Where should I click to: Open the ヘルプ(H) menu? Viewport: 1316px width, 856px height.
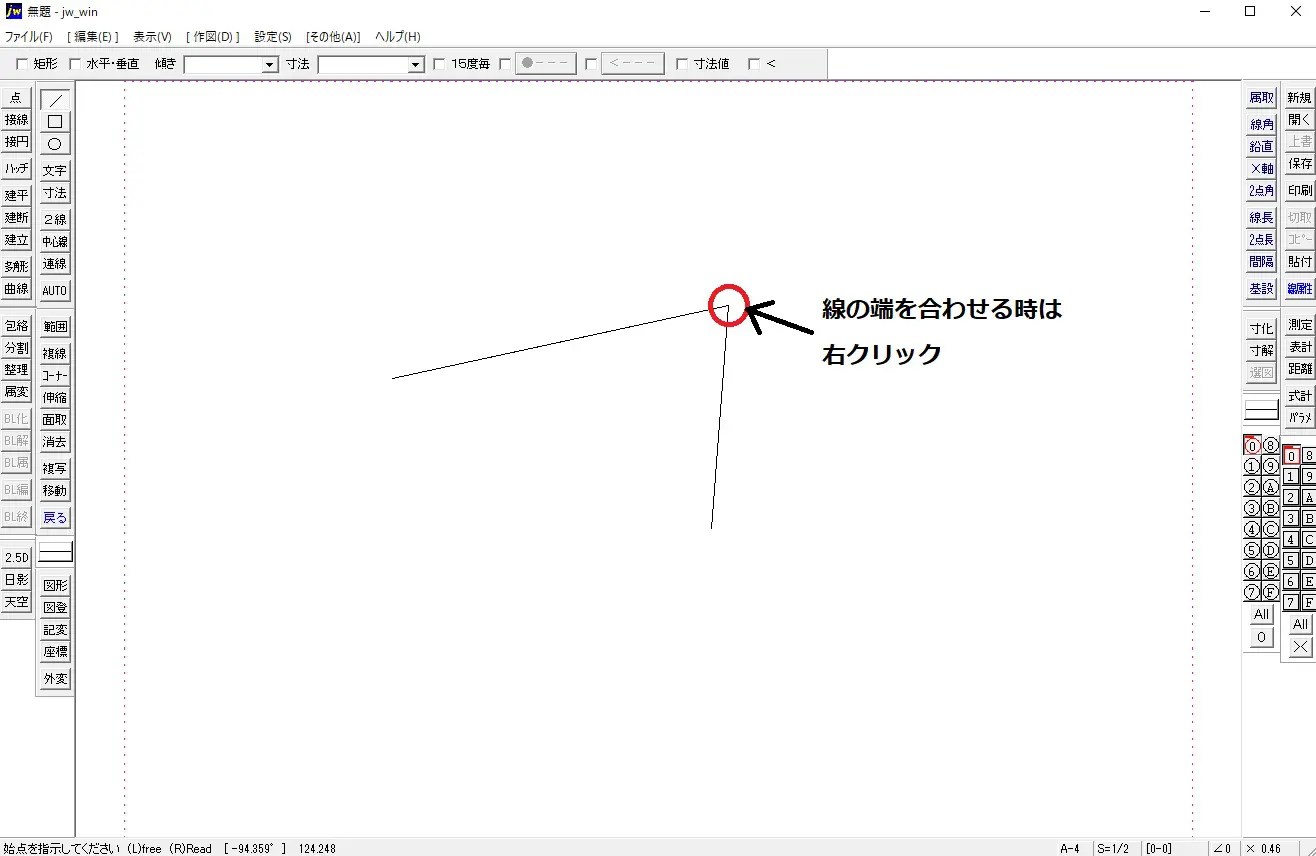398,37
